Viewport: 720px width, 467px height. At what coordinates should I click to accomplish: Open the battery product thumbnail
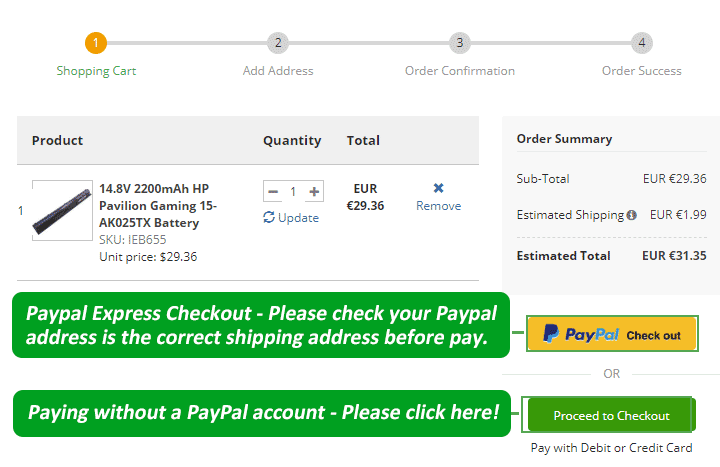pos(62,210)
